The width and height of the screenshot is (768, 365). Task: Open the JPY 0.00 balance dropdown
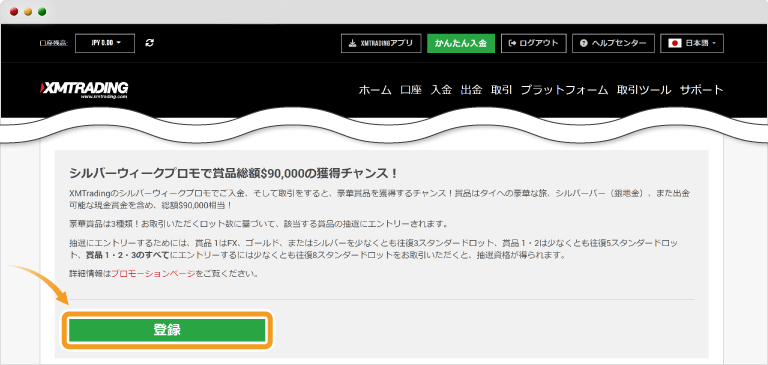click(x=105, y=43)
